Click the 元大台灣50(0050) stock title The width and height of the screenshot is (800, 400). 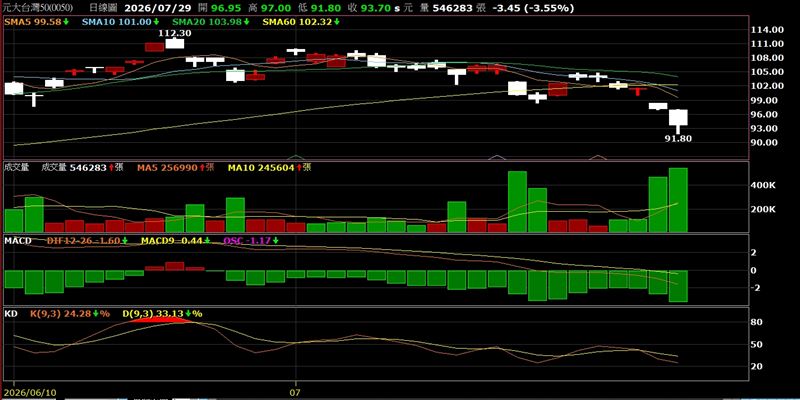pyautogui.click(x=37, y=8)
